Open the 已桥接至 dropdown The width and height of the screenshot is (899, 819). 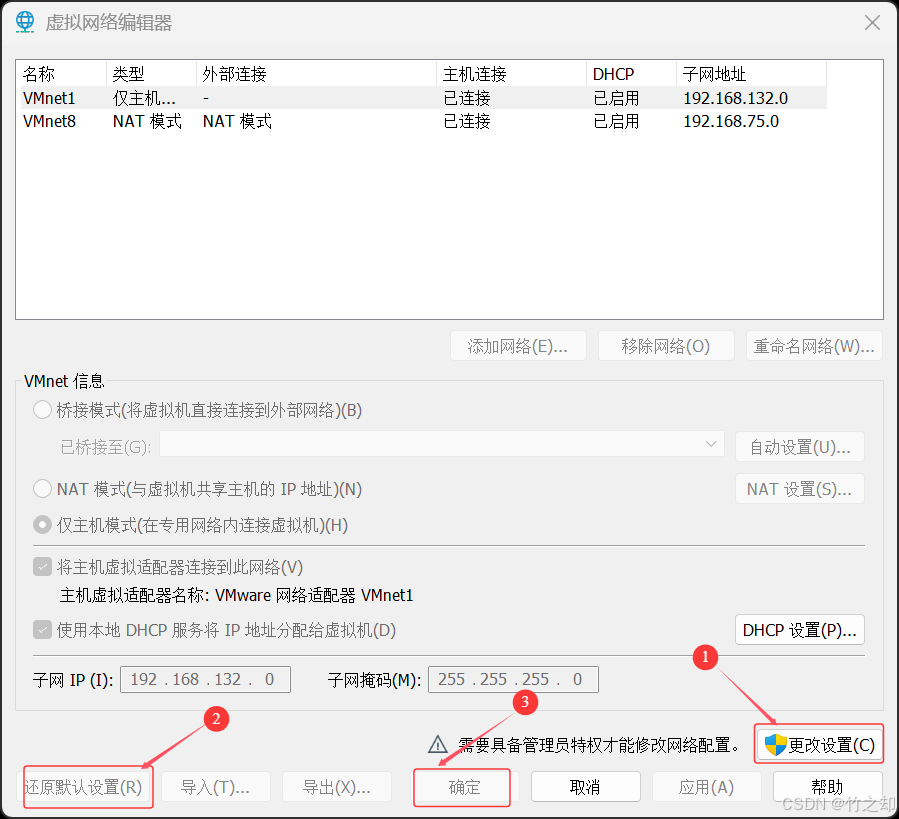point(710,446)
